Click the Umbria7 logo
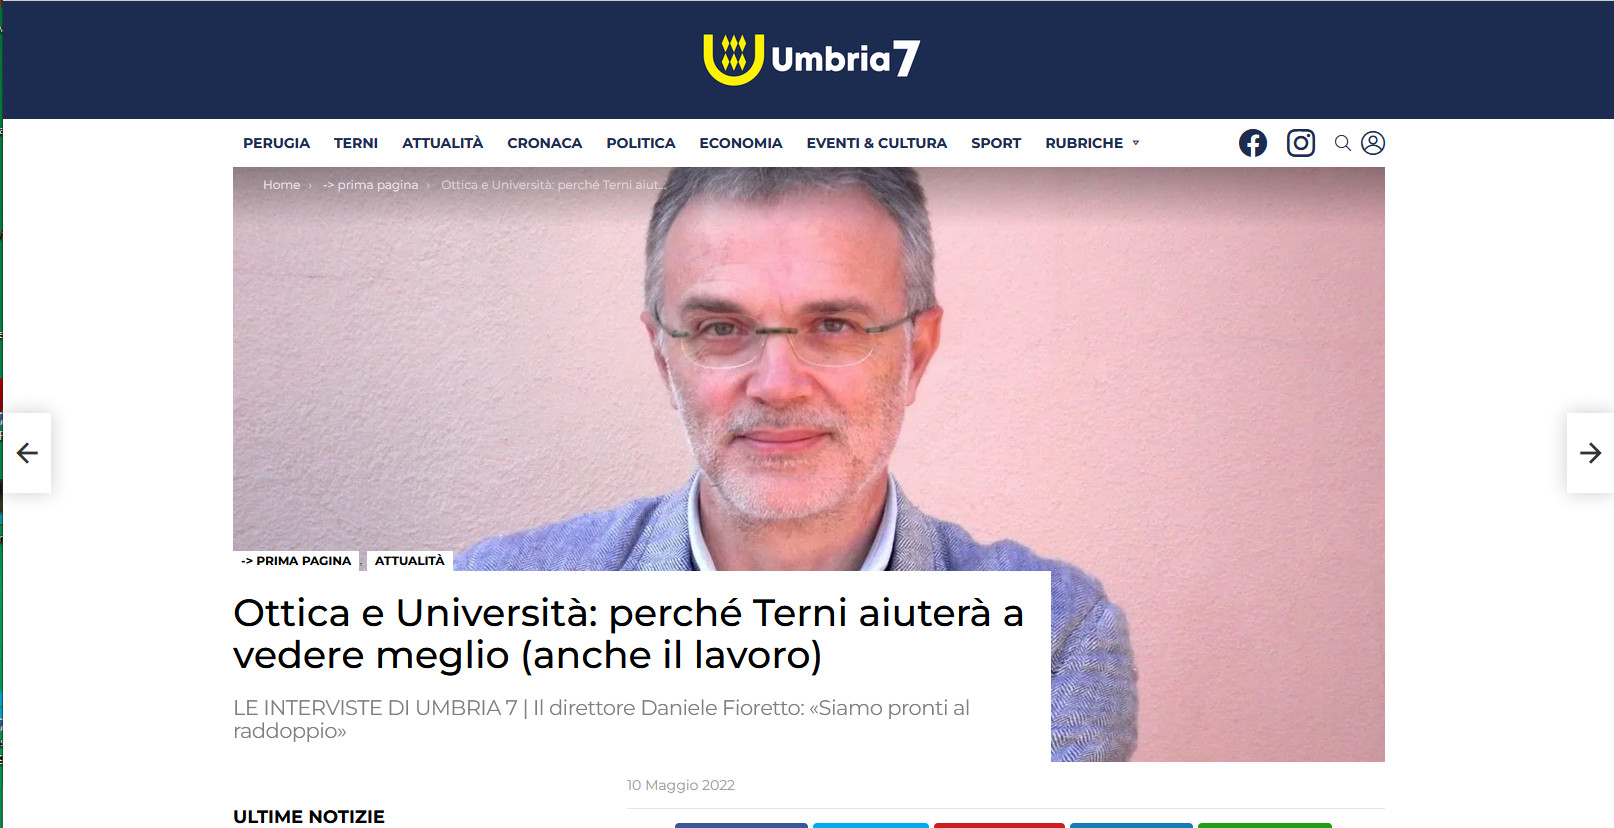 tap(811, 59)
